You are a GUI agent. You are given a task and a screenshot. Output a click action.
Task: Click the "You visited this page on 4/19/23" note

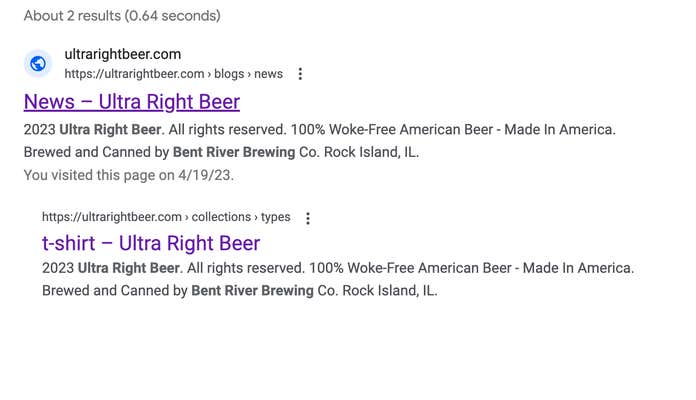pos(128,174)
